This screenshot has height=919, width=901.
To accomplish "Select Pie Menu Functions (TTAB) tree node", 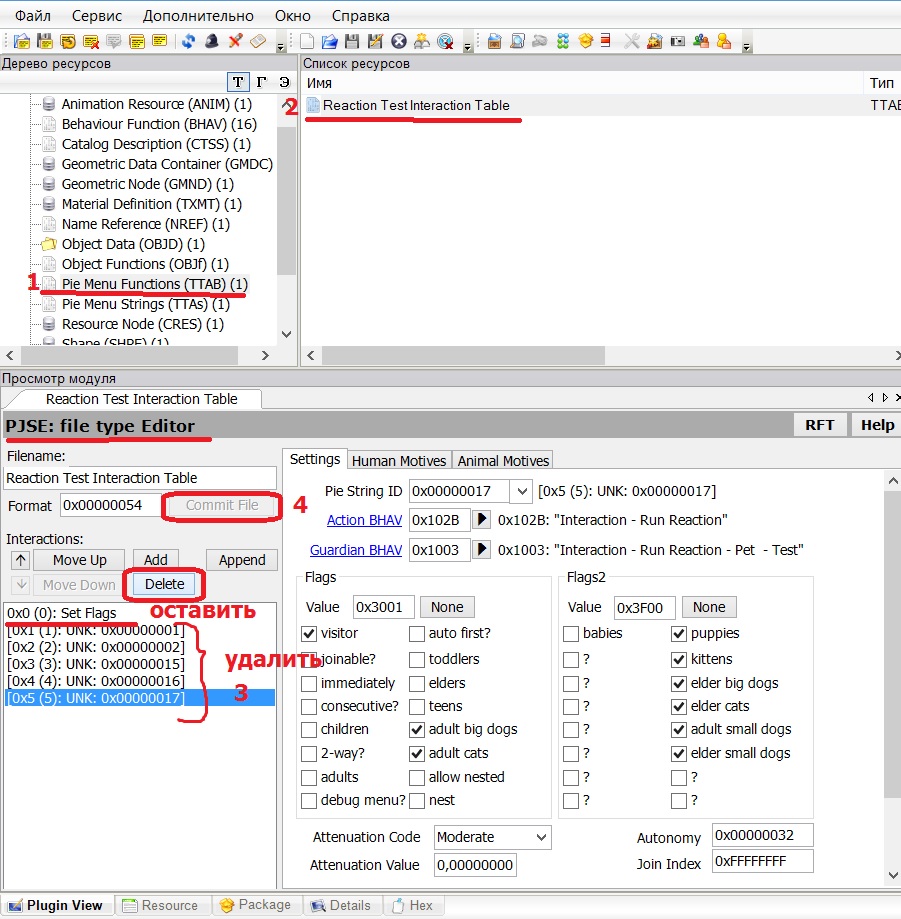I will pos(153,284).
